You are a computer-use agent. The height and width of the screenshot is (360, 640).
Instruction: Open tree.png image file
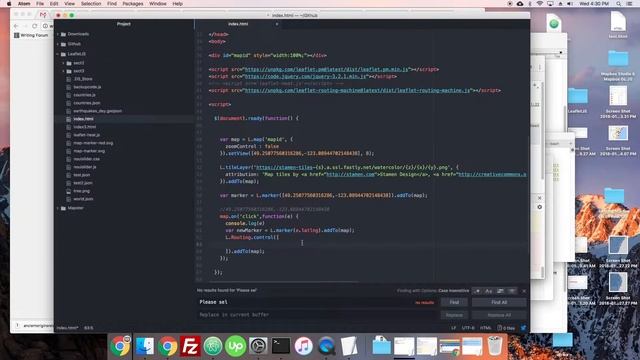(81, 191)
